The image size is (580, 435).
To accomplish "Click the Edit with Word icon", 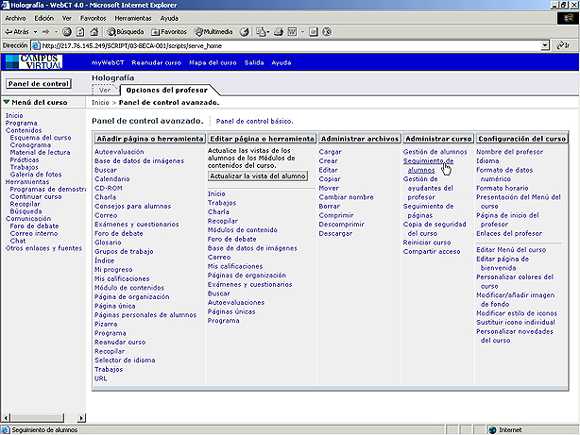I will [292, 32].
